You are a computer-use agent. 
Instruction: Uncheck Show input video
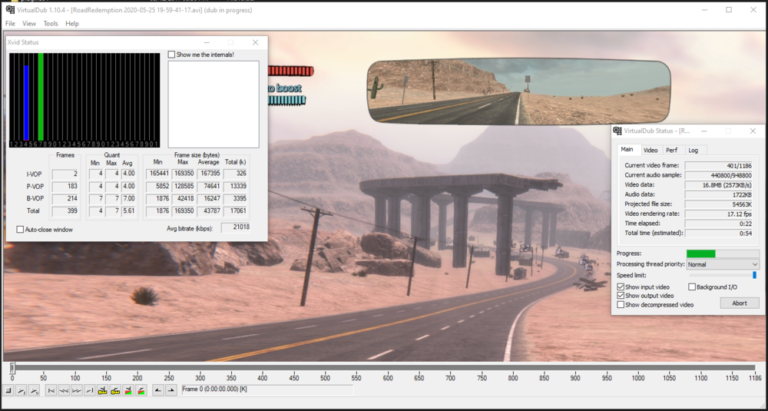pos(621,287)
